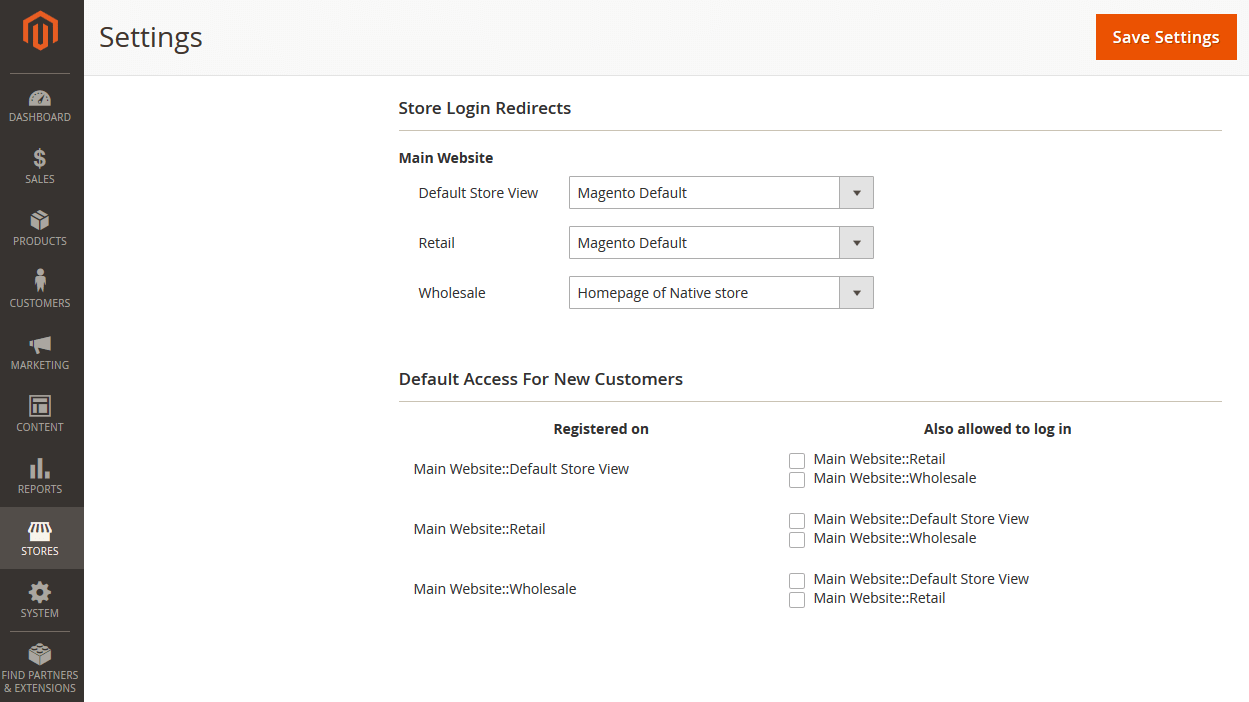This screenshot has height=702, width=1249.
Task: Open the Dashboard gauge icon
Action: tap(40, 98)
